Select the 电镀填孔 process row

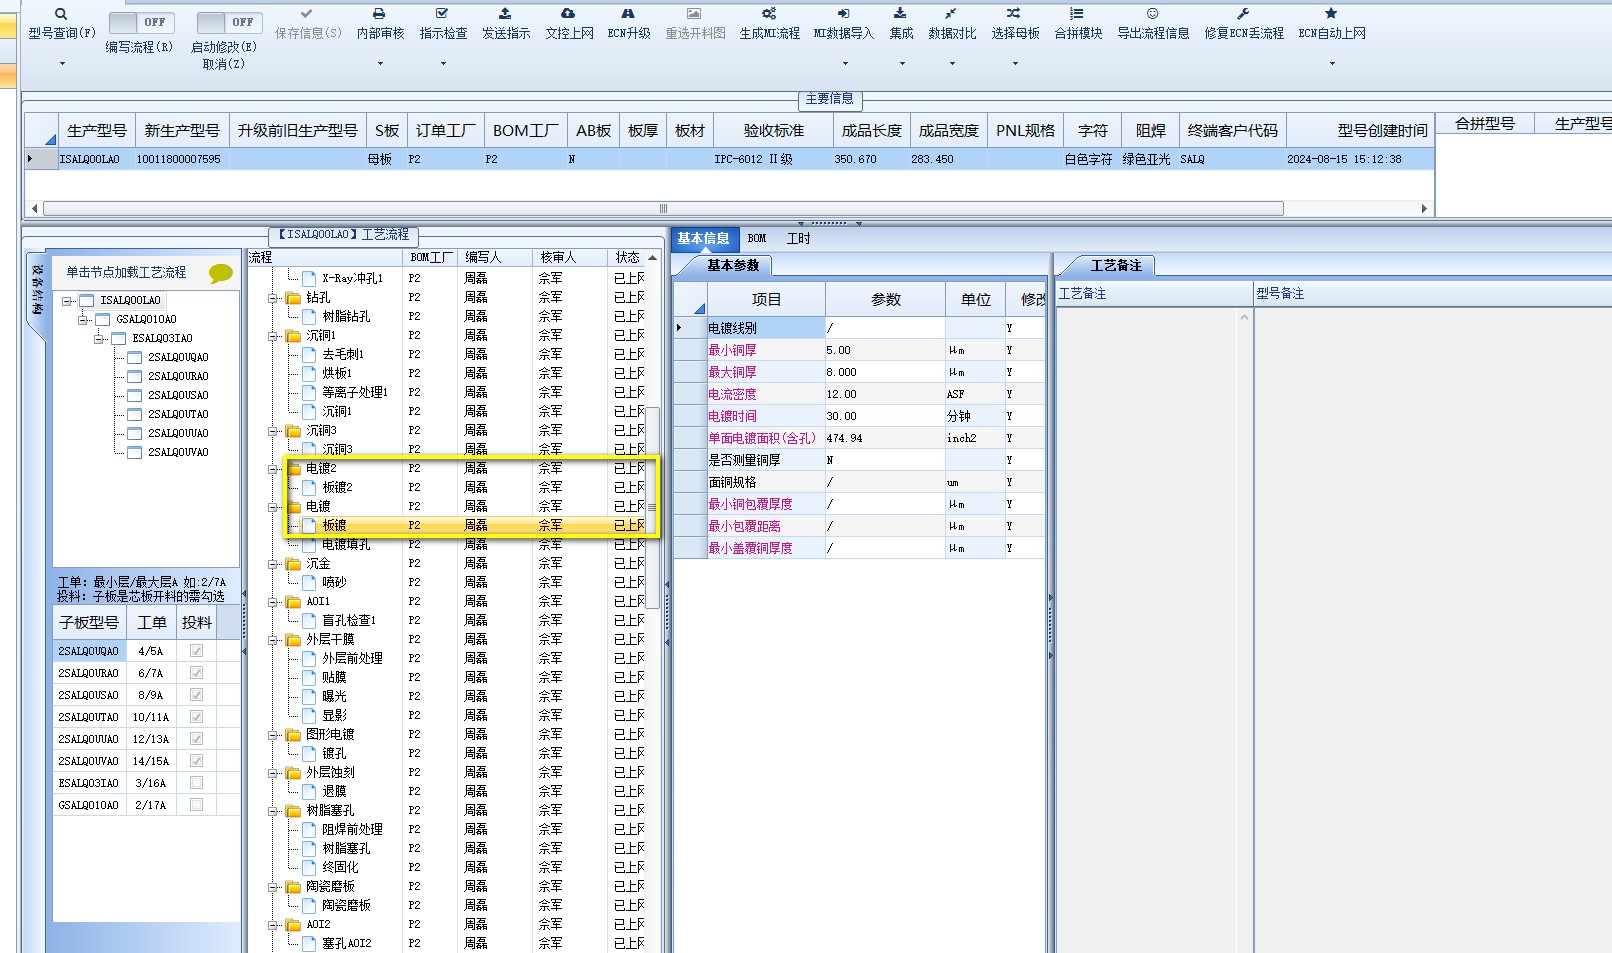[x=345, y=545]
